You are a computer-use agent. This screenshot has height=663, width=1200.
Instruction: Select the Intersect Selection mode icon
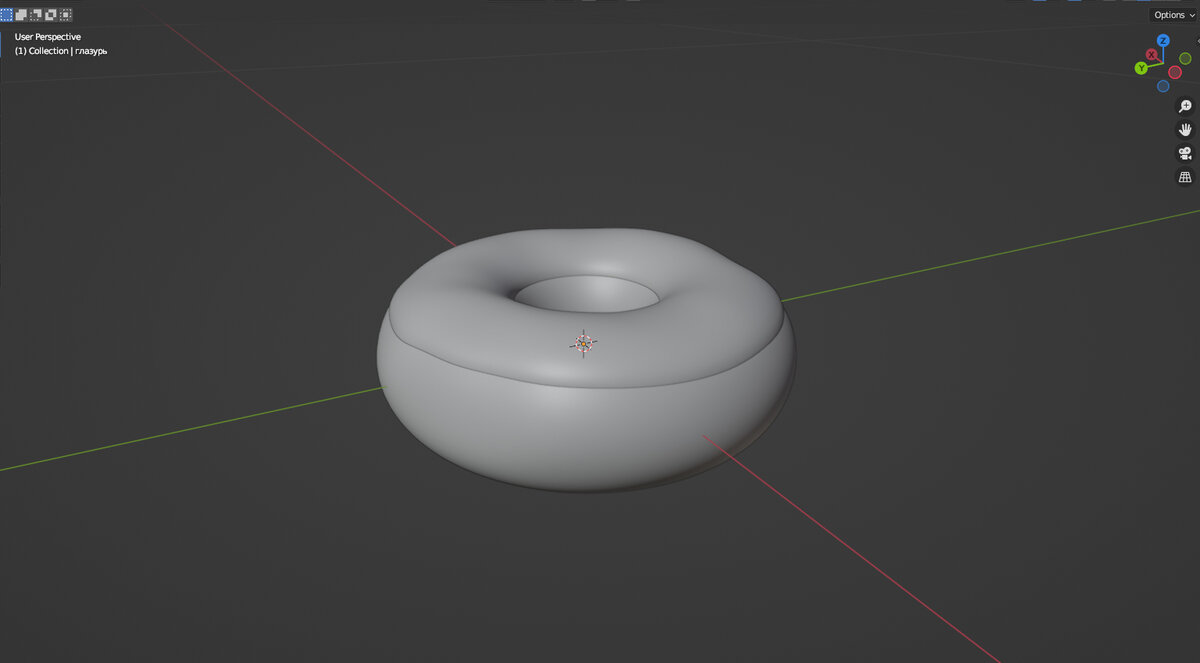(x=66, y=14)
